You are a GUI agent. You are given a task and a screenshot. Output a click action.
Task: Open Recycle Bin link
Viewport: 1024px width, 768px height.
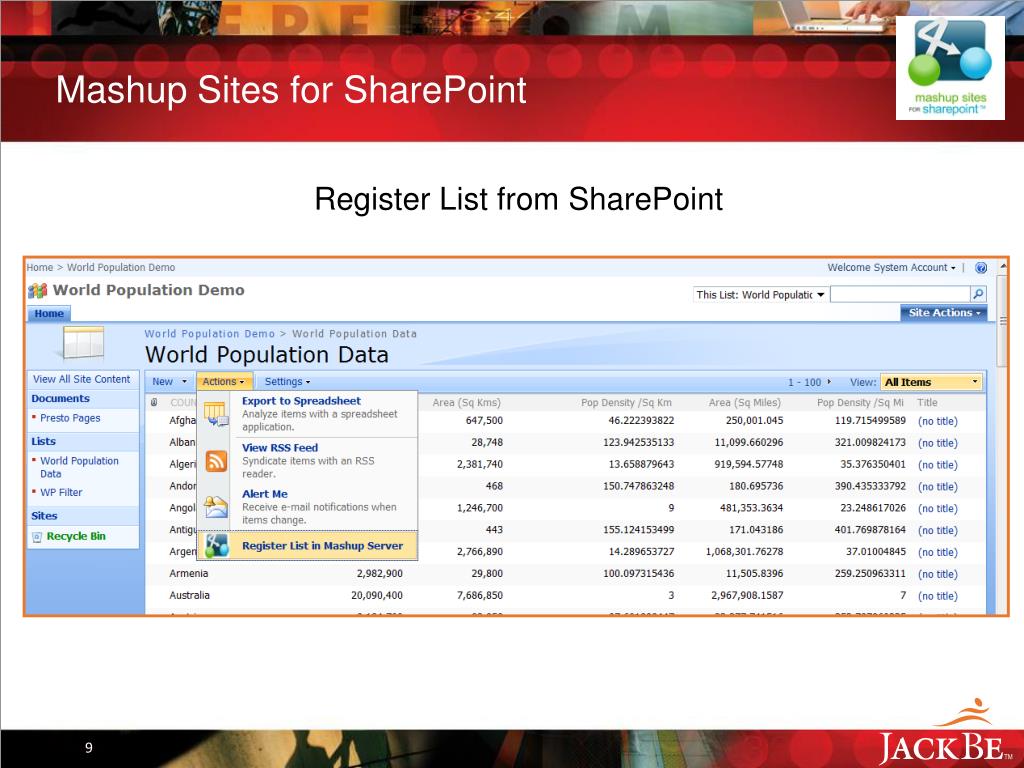(76, 536)
